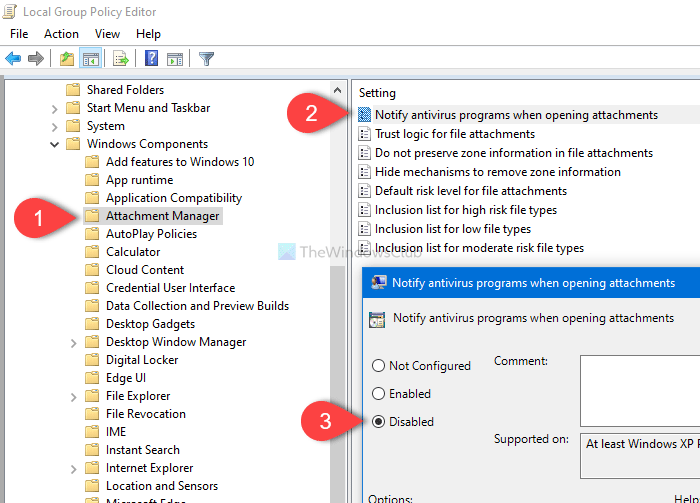
Task: Click icon beside Hide mechanisms to remove zone information
Action: coord(364,171)
